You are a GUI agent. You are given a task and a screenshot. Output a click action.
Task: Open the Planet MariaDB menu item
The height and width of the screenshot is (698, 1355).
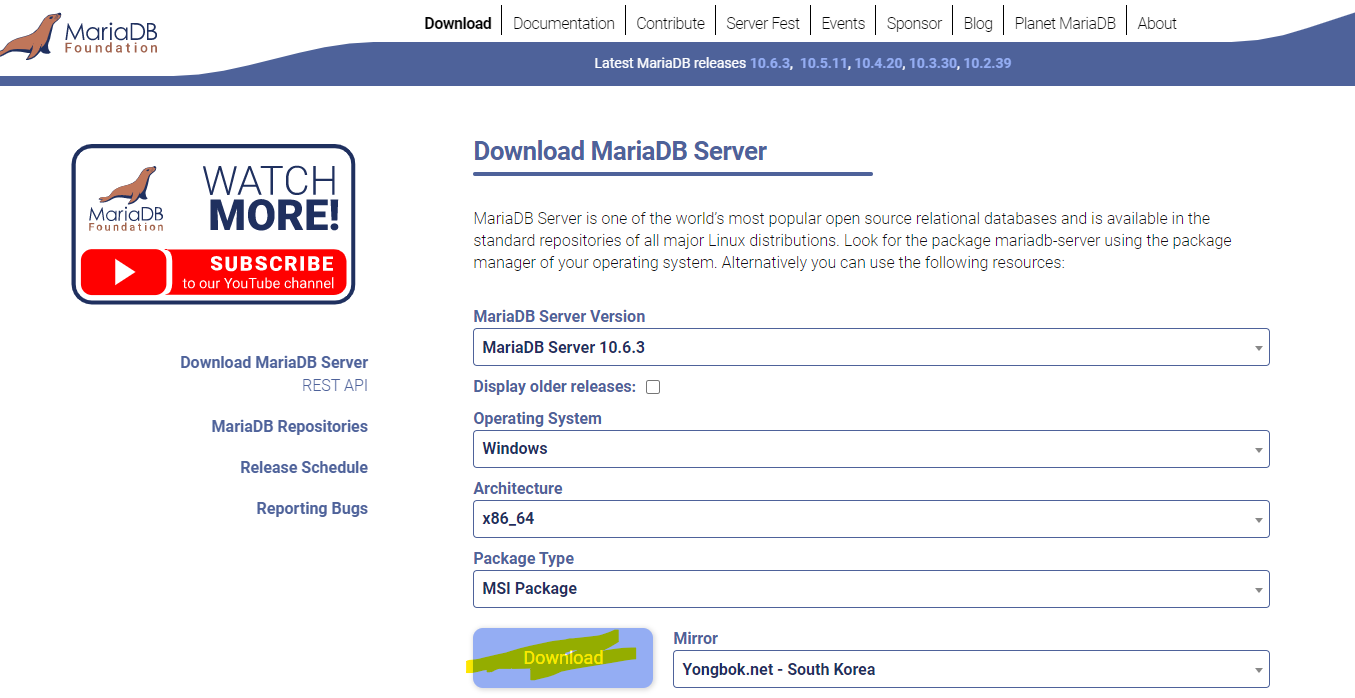(1065, 23)
